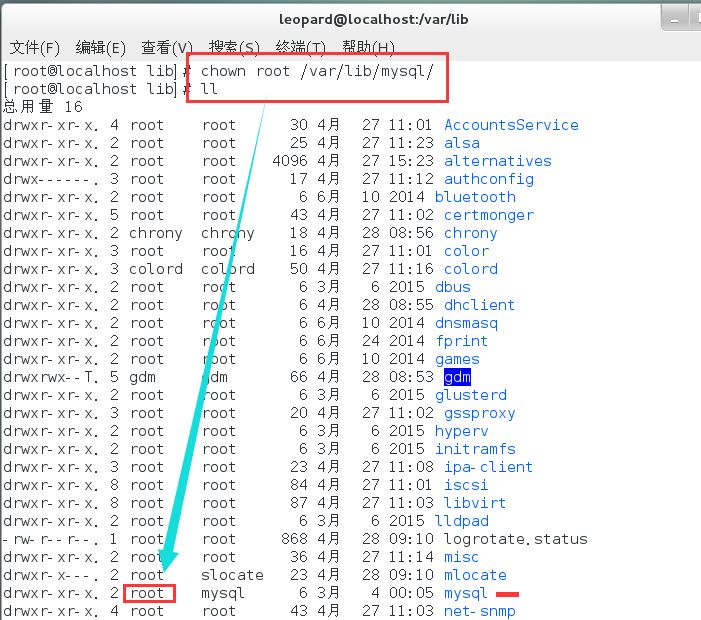
Task: Select the dhclient directory name
Action: tap(479, 305)
